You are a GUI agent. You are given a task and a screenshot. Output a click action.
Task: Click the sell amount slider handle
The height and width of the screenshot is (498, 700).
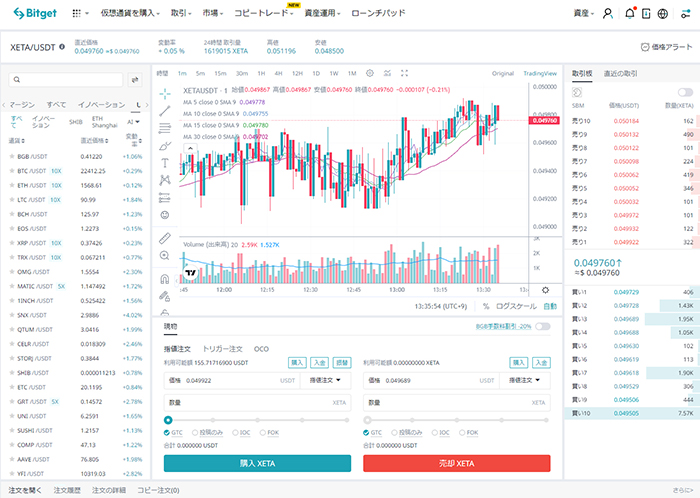pyautogui.click(x=367, y=420)
